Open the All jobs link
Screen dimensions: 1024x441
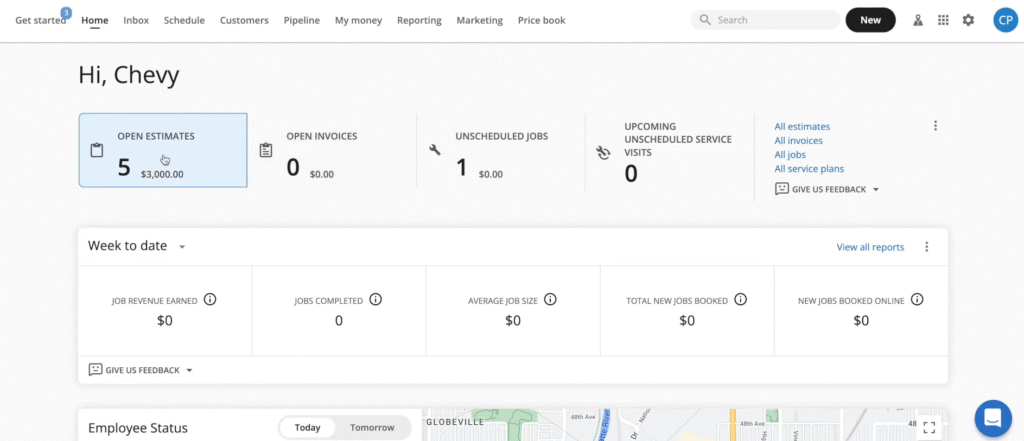790,155
